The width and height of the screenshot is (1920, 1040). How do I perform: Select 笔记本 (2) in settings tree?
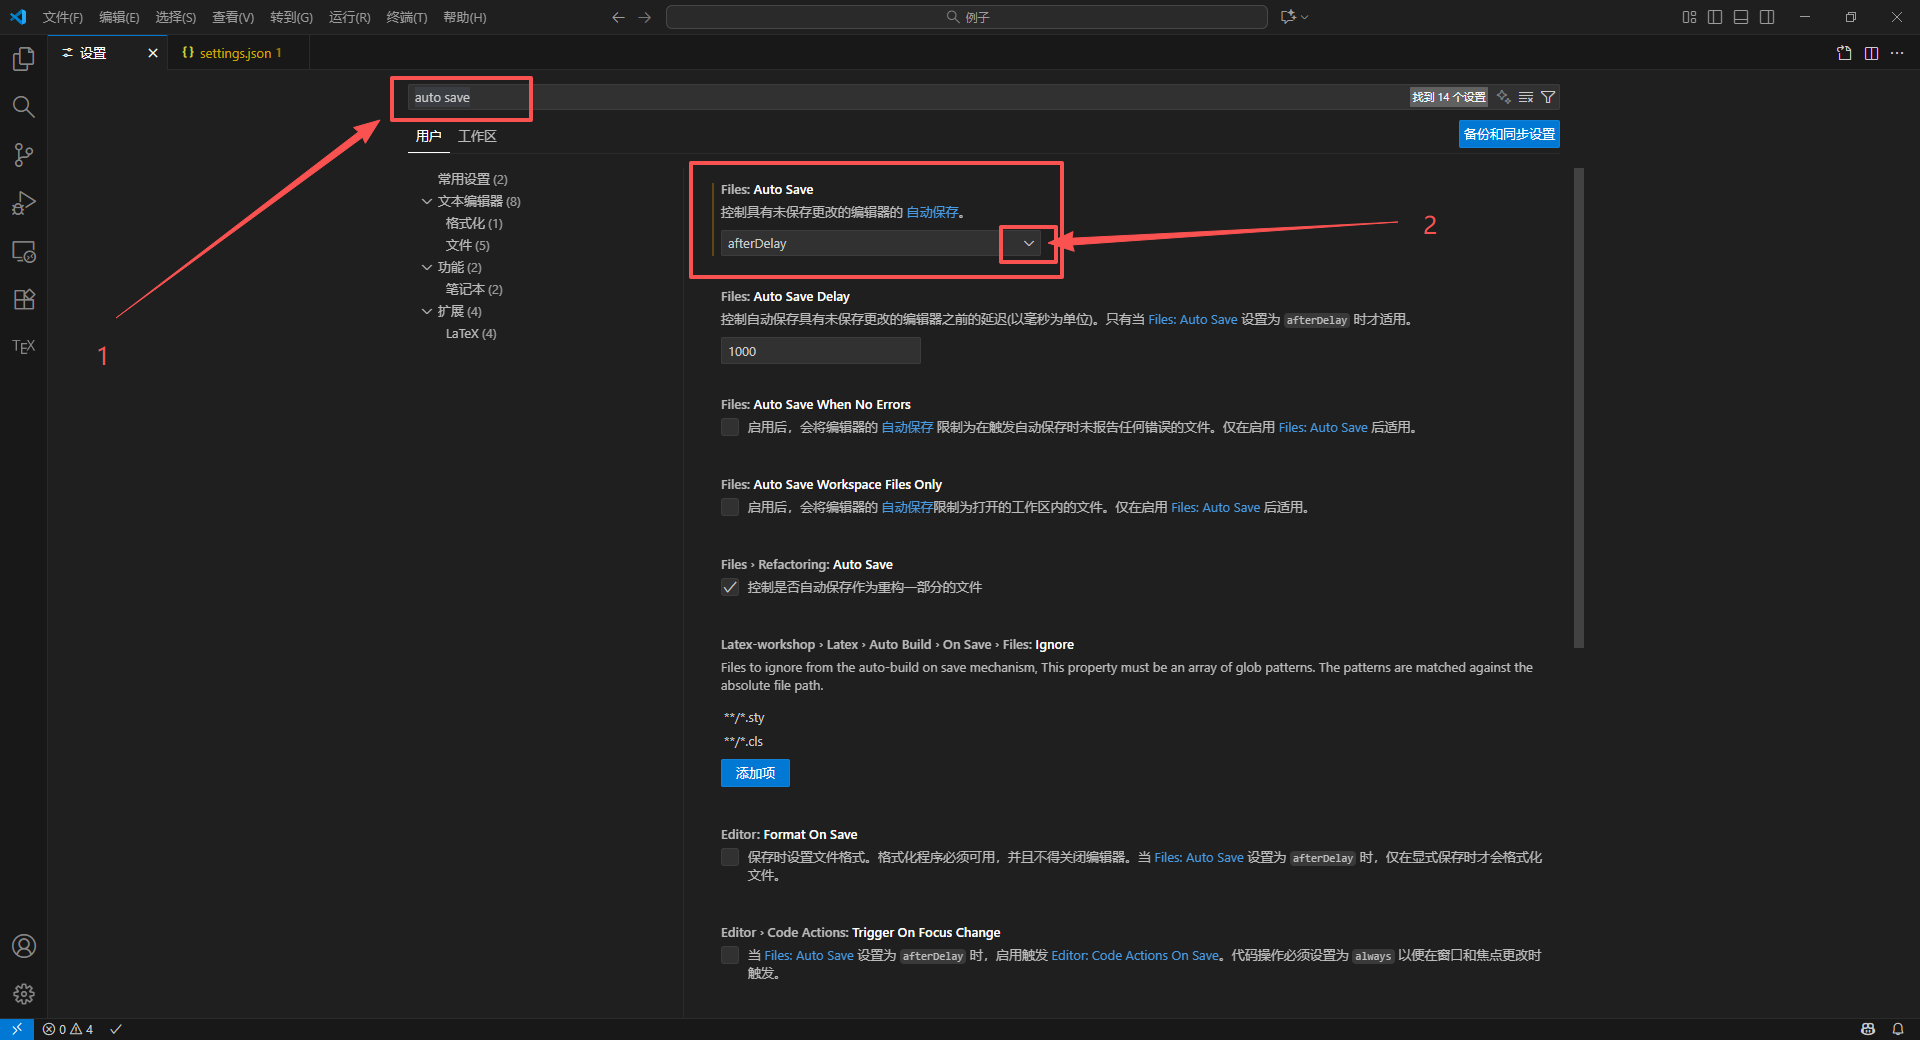point(474,289)
